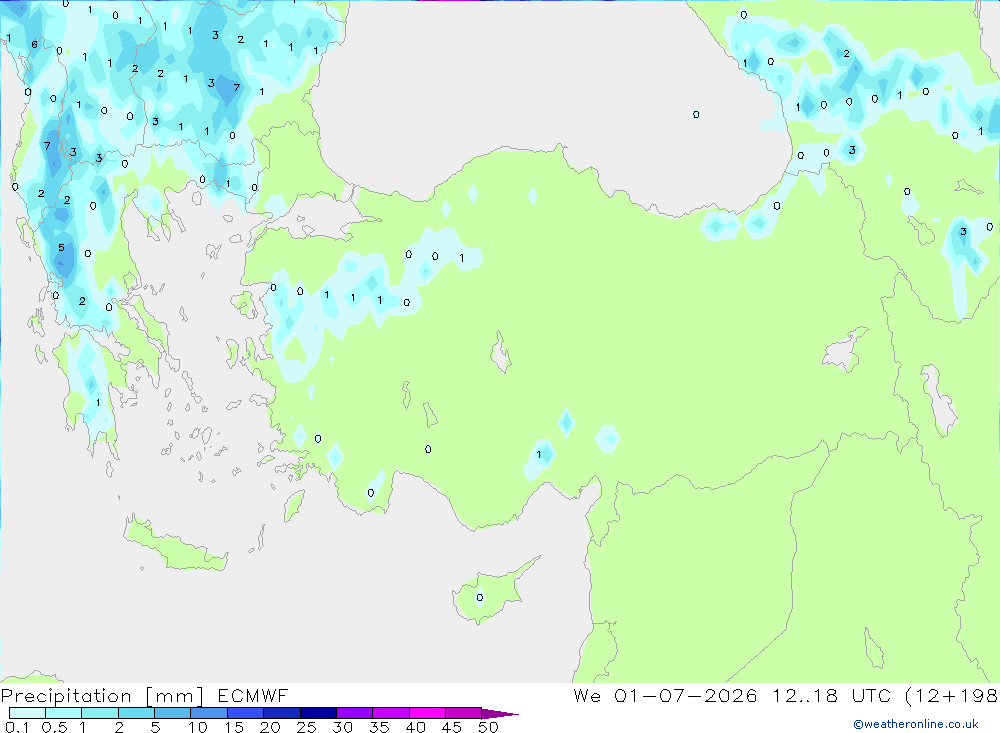Click the '50' legend scale label
The width and height of the screenshot is (1000, 733).
tap(488, 727)
